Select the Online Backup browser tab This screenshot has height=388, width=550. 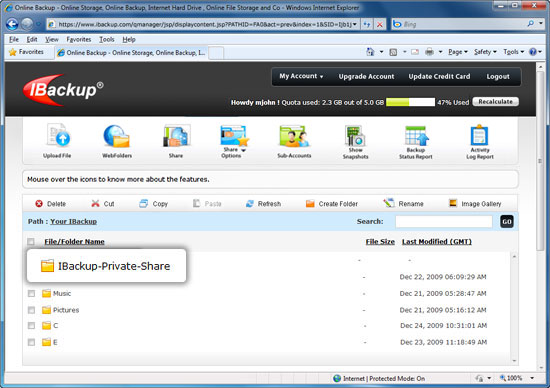[x=131, y=53]
